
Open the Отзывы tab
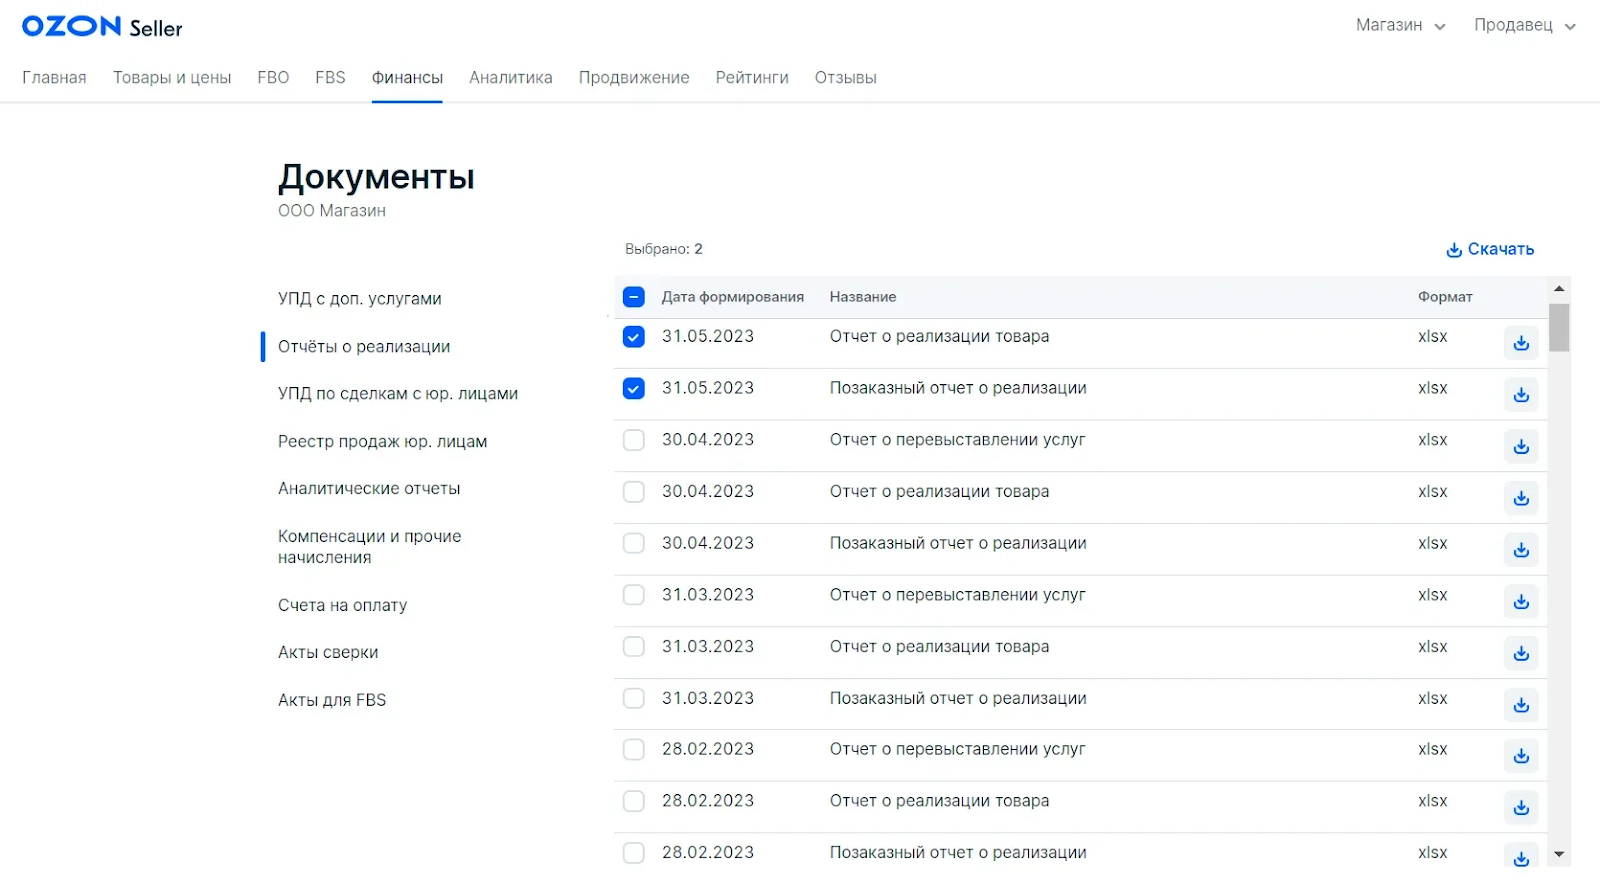pyautogui.click(x=846, y=78)
